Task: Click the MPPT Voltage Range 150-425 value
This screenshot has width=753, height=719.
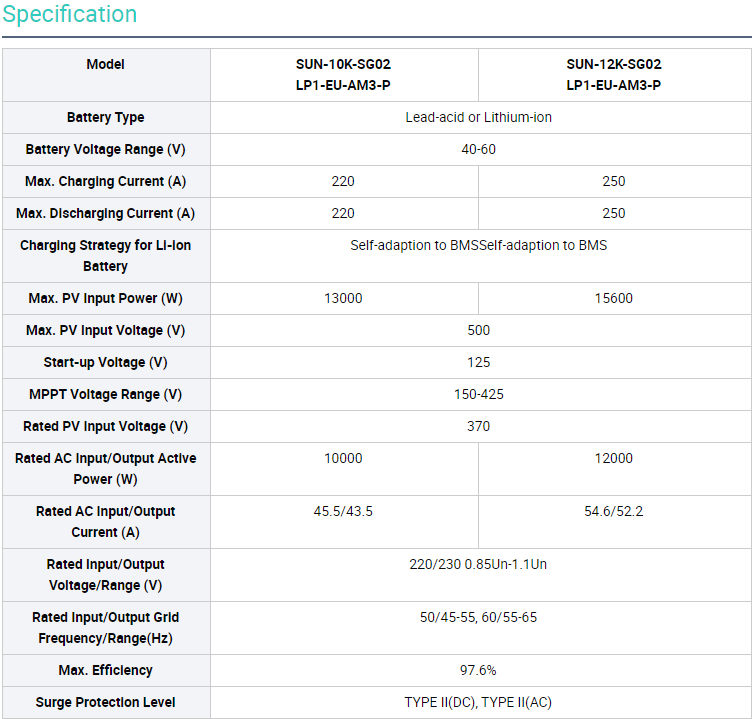Action: coord(478,395)
